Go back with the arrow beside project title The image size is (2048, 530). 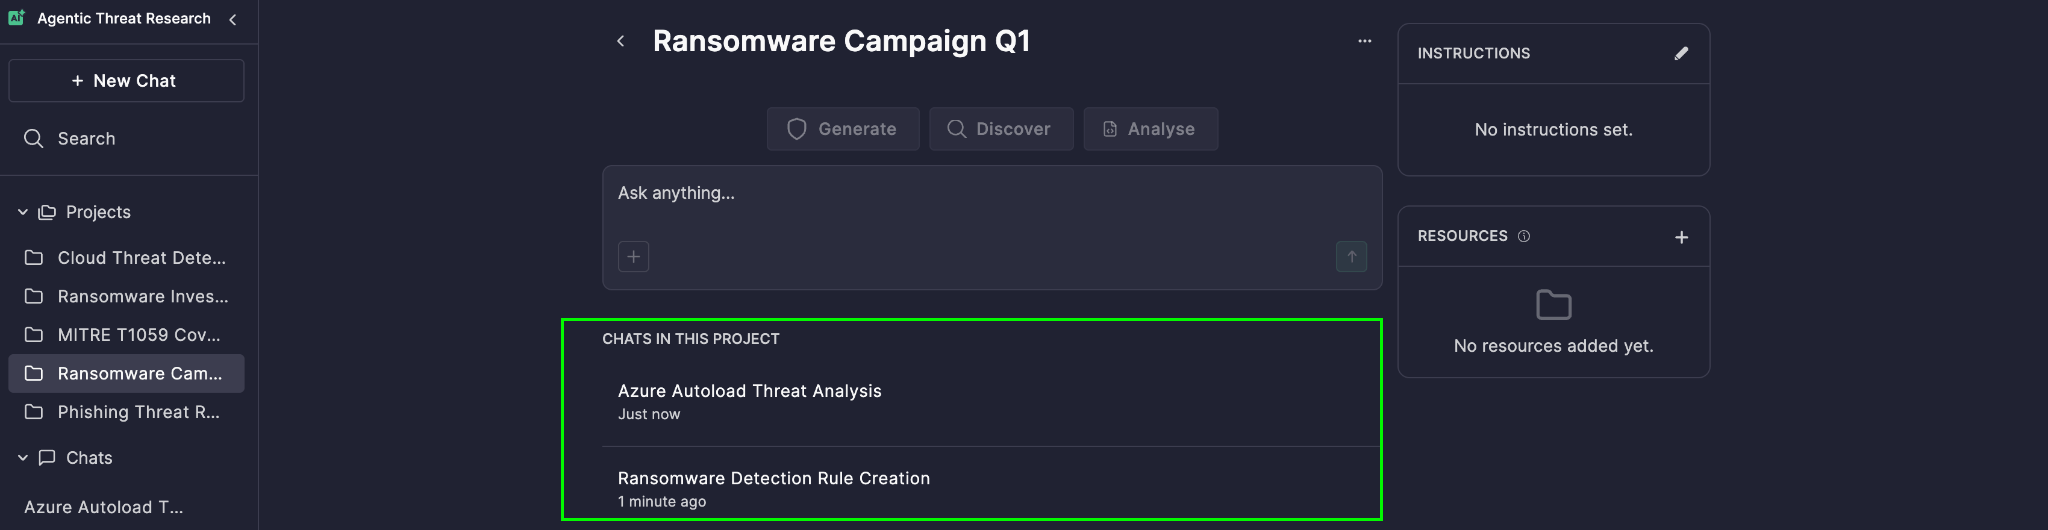pyautogui.click(x=621, y=41)
